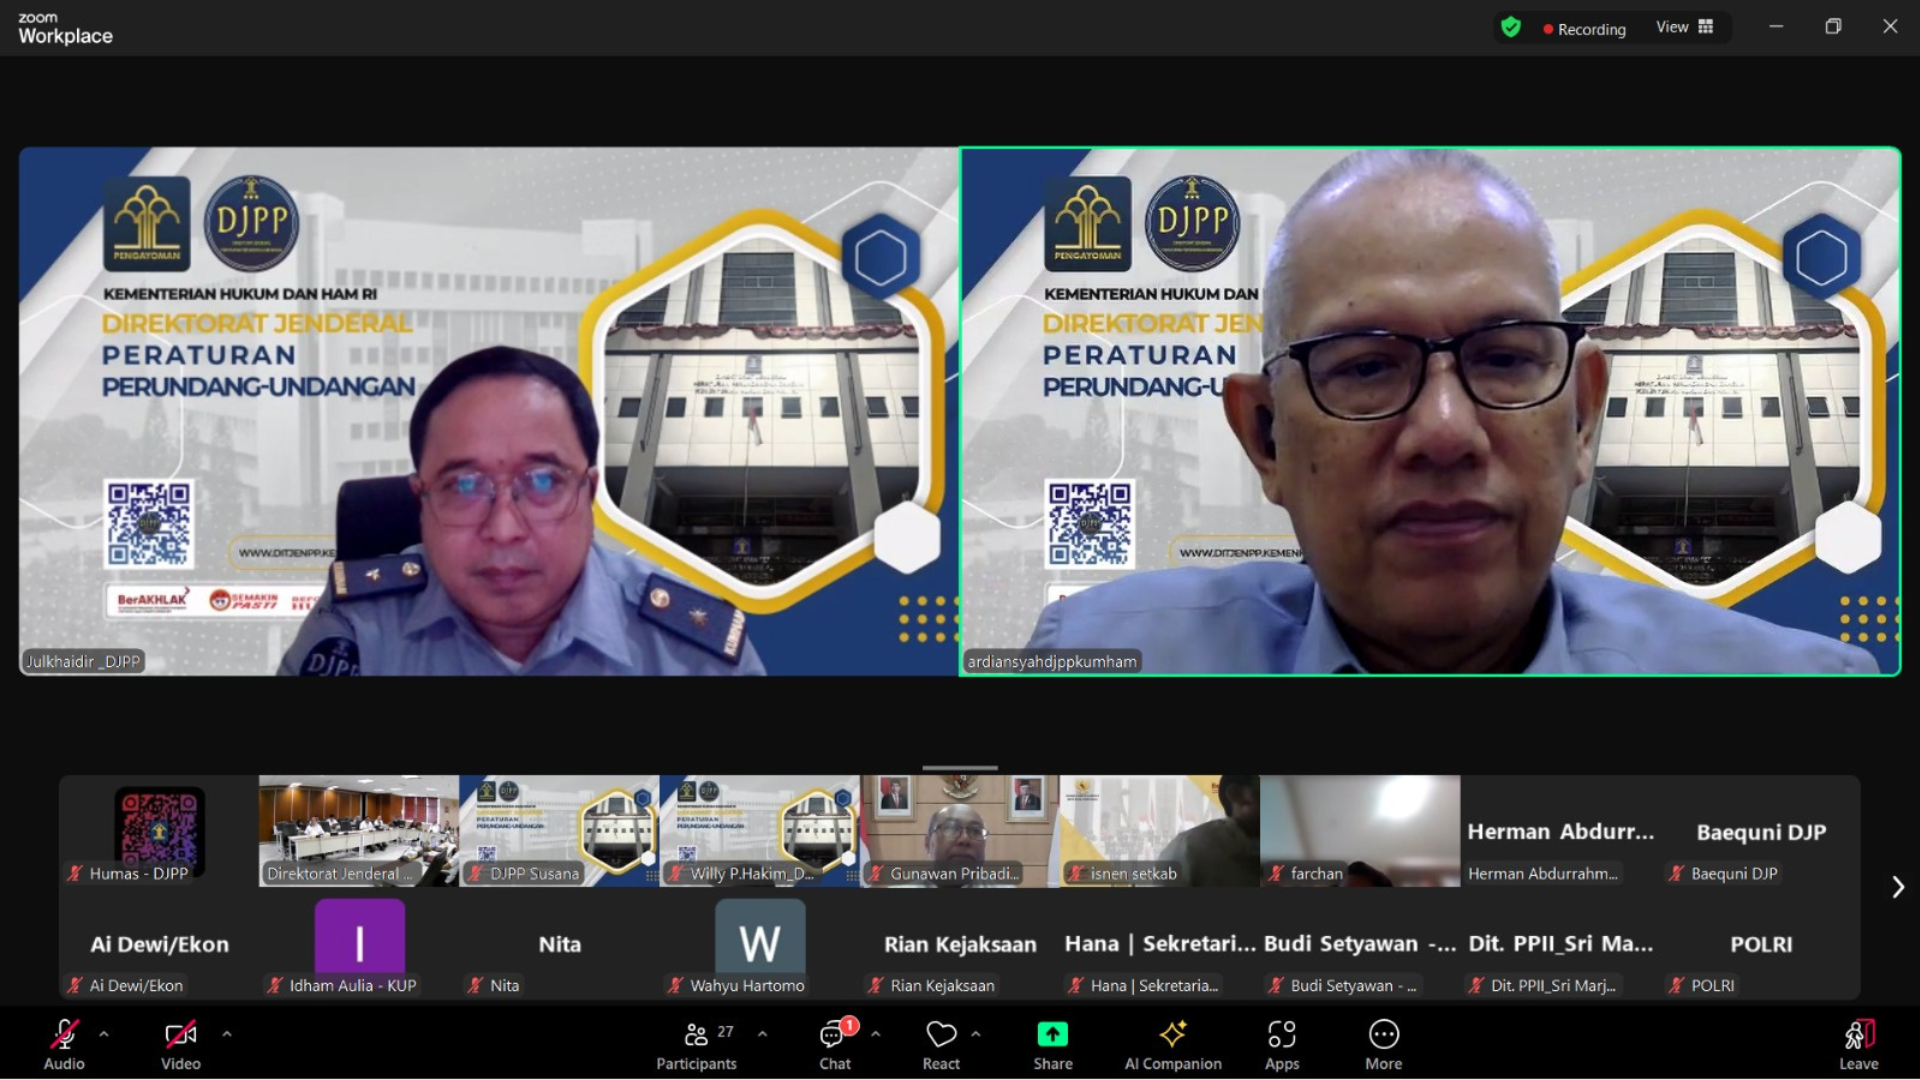The height and width of the screenshot is (1080, 1920).
Task: Unmute microphone with the Audio button
Action: (x=64, y=1044)
